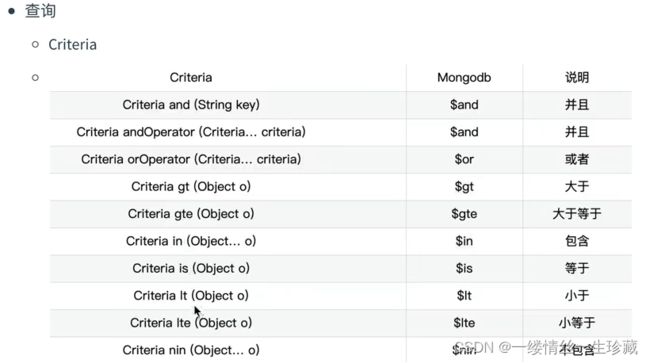Select the Criteria gt (Object o) cell
The height and width of the screenshot is (363, 650).
pyautogui.click(x=191, y=187)
